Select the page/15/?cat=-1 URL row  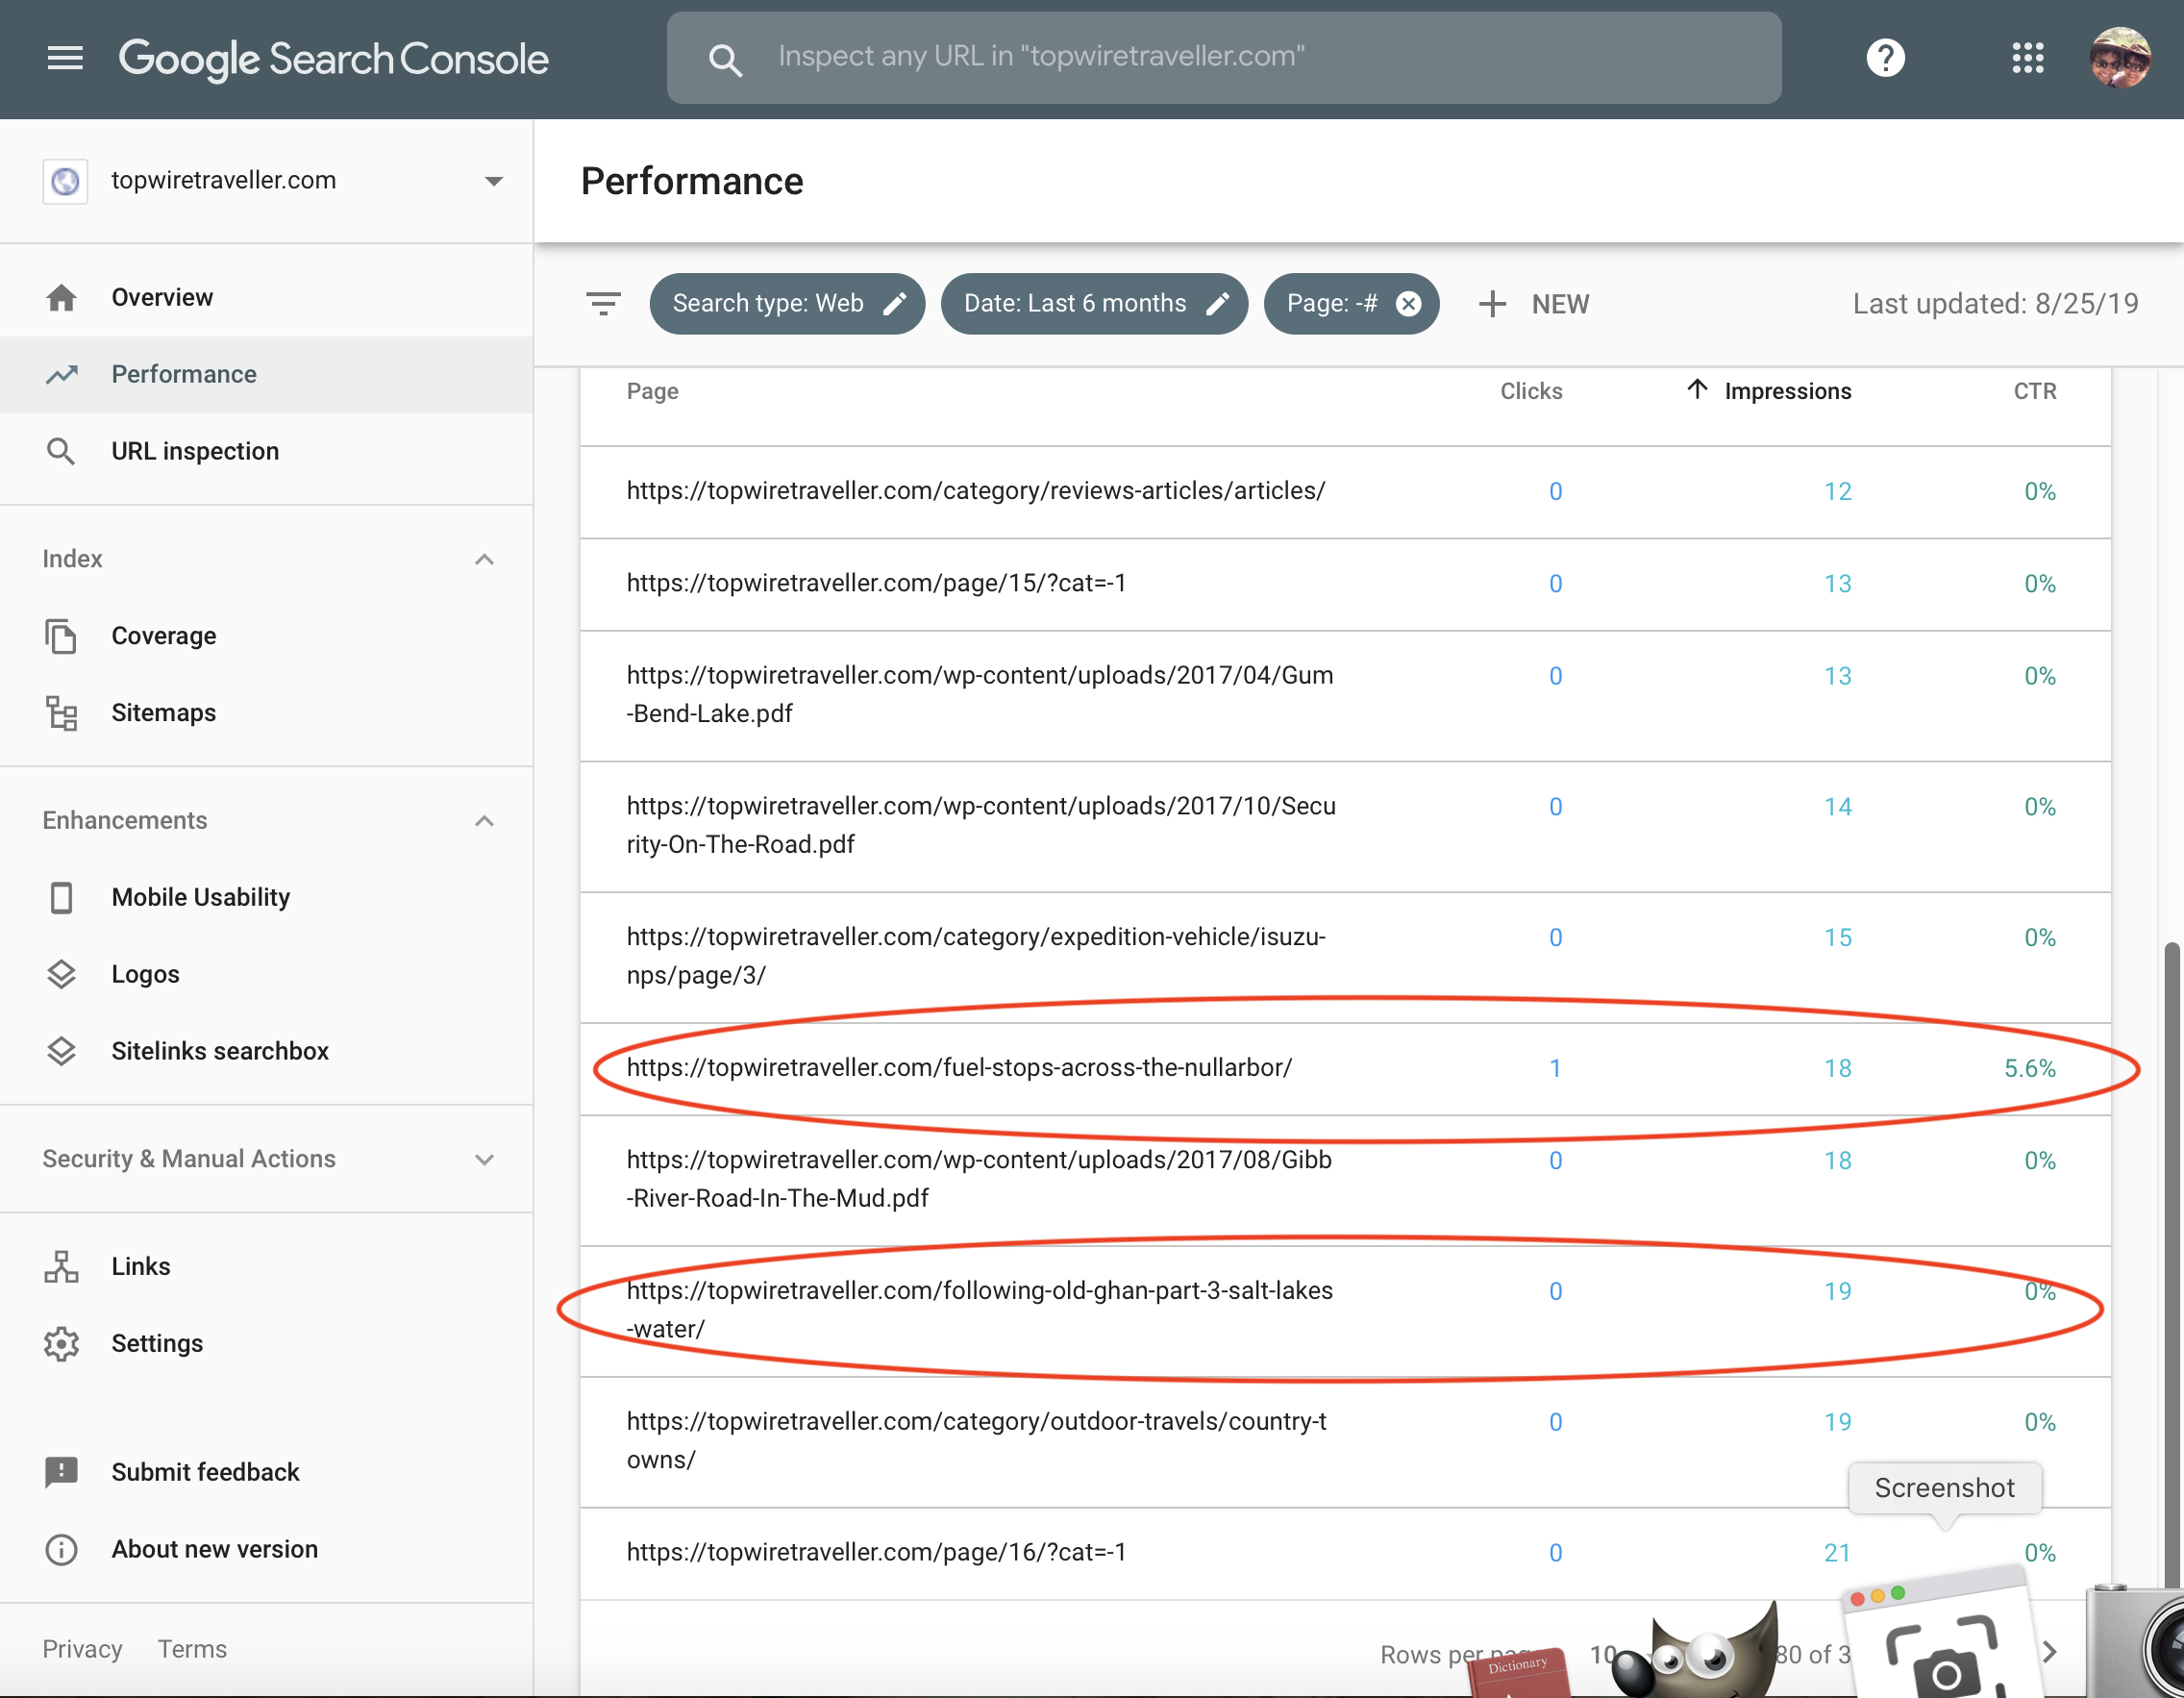(1345, 583)
